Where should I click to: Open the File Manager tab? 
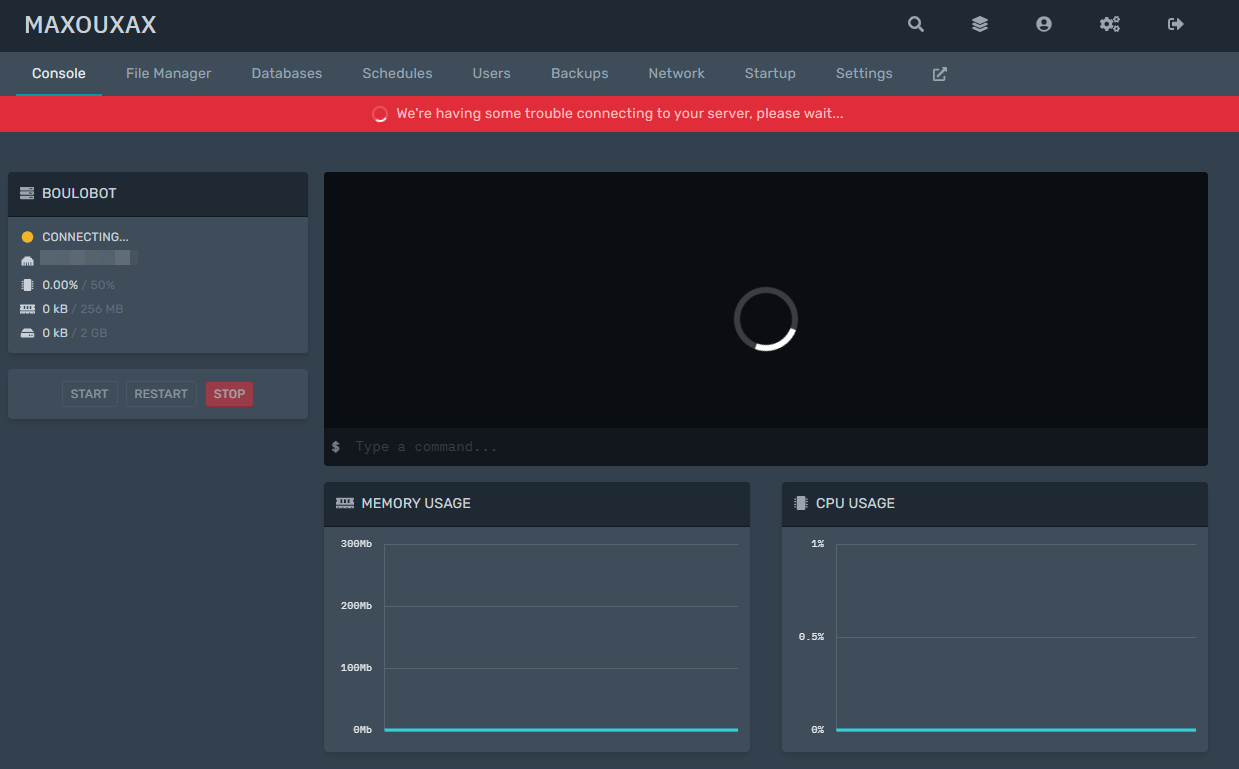coord(169,74)
